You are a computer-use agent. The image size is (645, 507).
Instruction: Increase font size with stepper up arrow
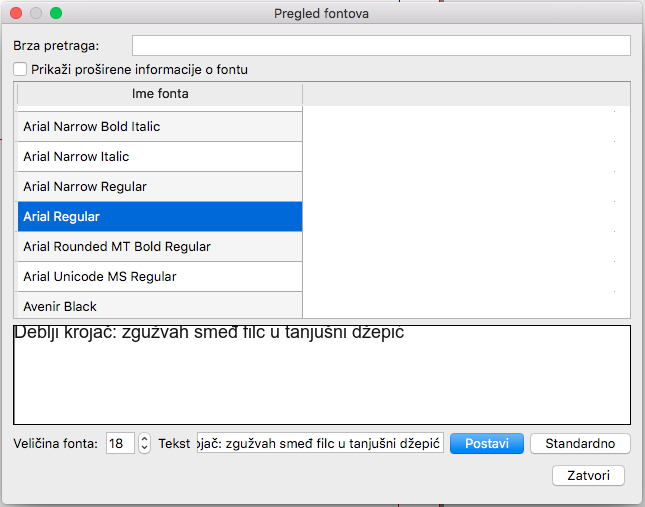click(x=144, y=439)
